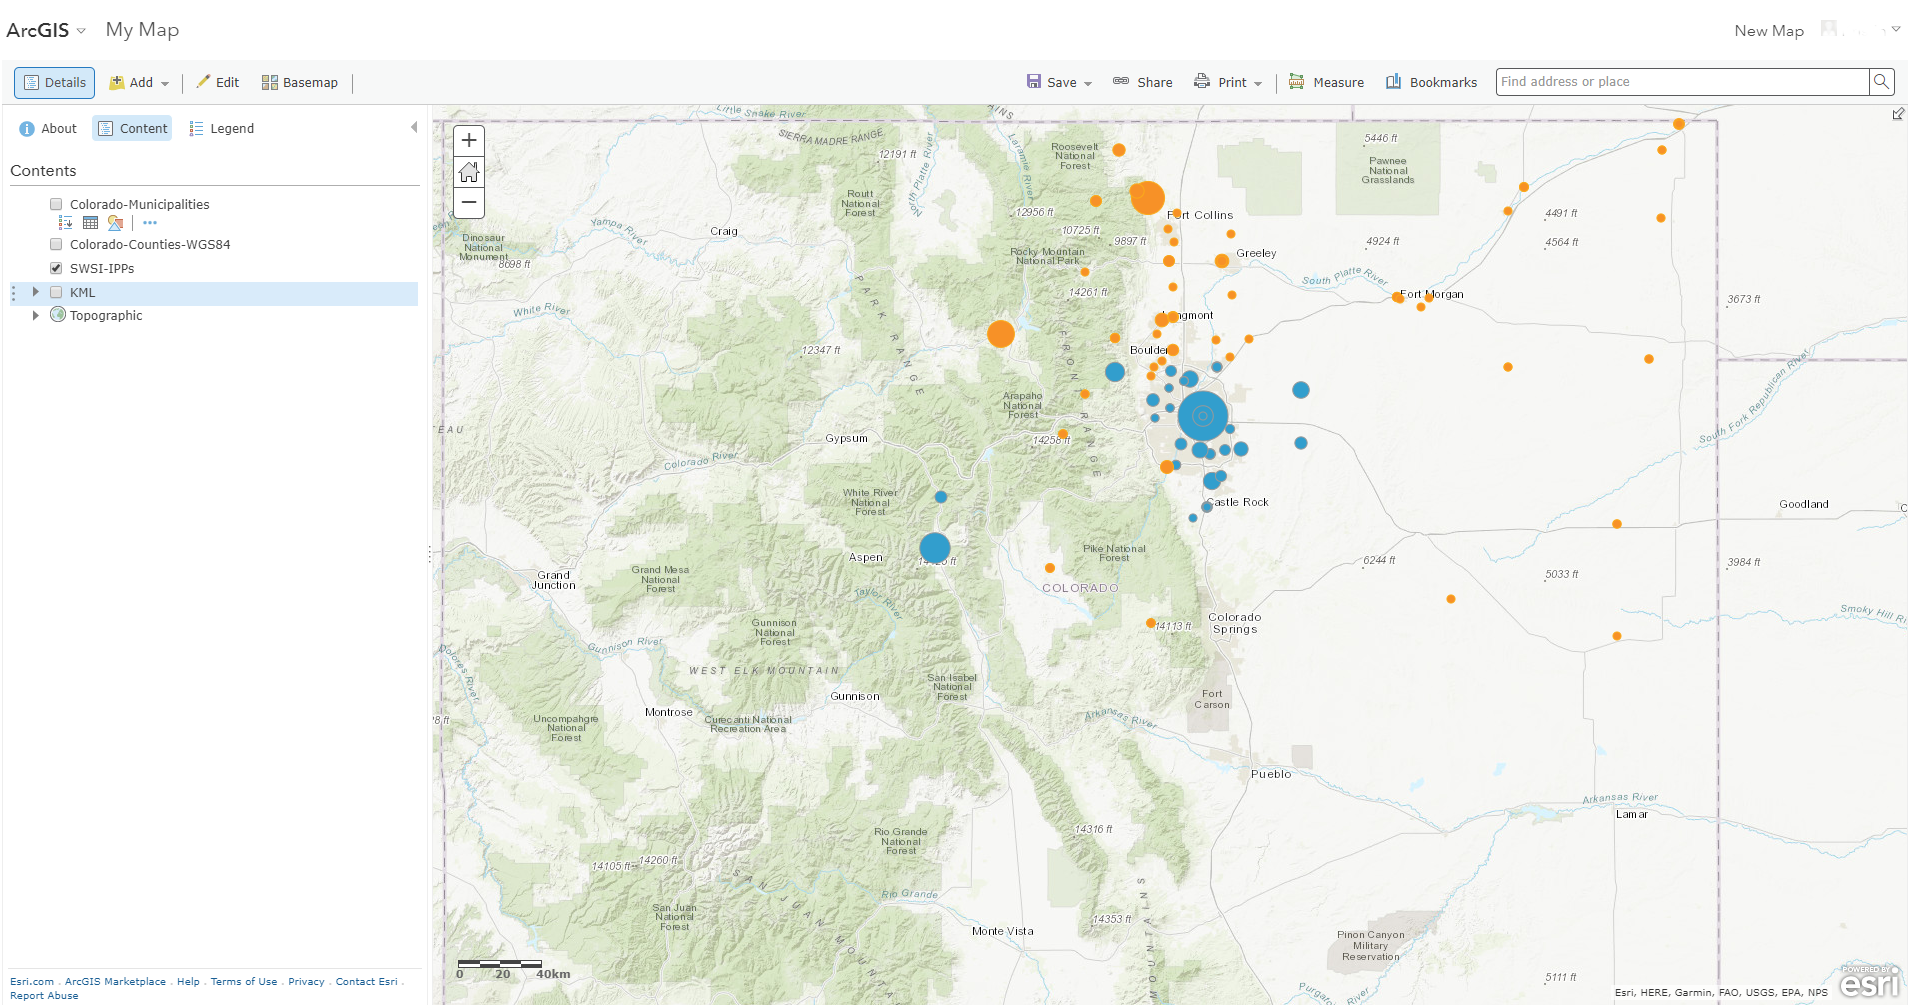
Task: Enable the Colorado-Counties-WGS84 layer
Action: tap(56, 244)
